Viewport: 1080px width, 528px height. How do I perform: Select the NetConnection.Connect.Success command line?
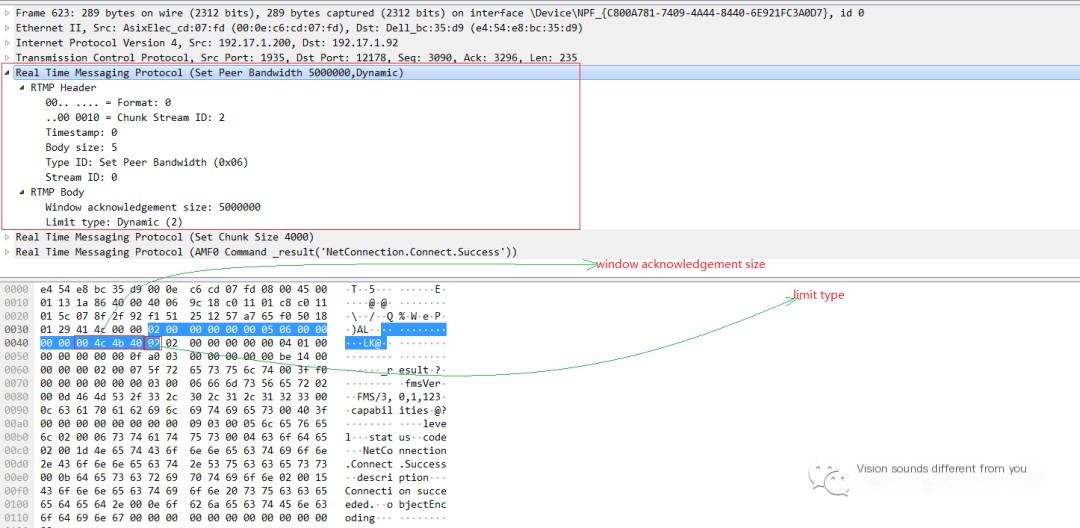pos(266,253)
